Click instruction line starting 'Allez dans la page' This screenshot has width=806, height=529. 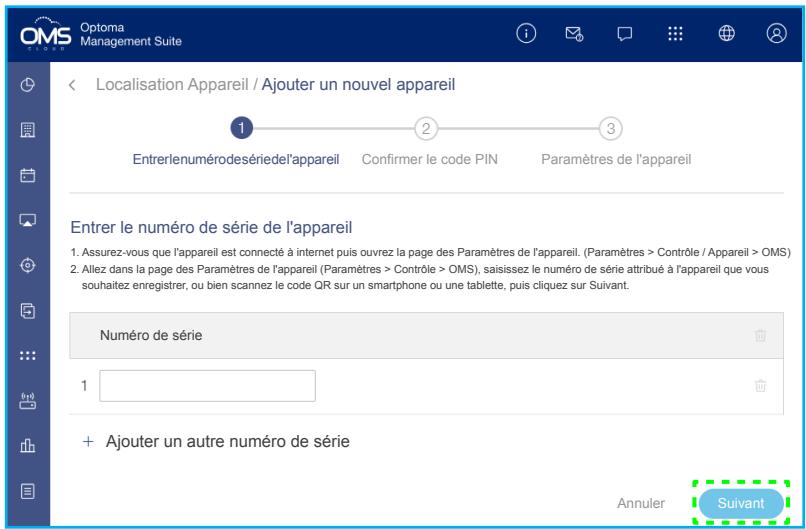click(x=419, y=277)
